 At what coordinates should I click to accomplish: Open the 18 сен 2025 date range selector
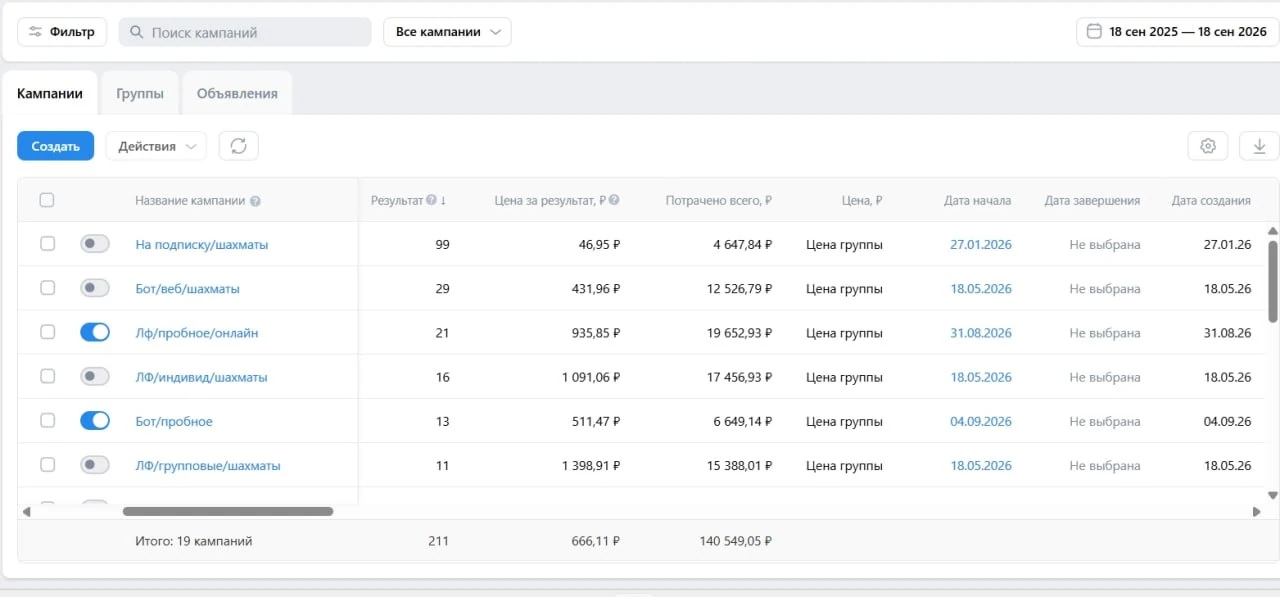pos(1178,31)
